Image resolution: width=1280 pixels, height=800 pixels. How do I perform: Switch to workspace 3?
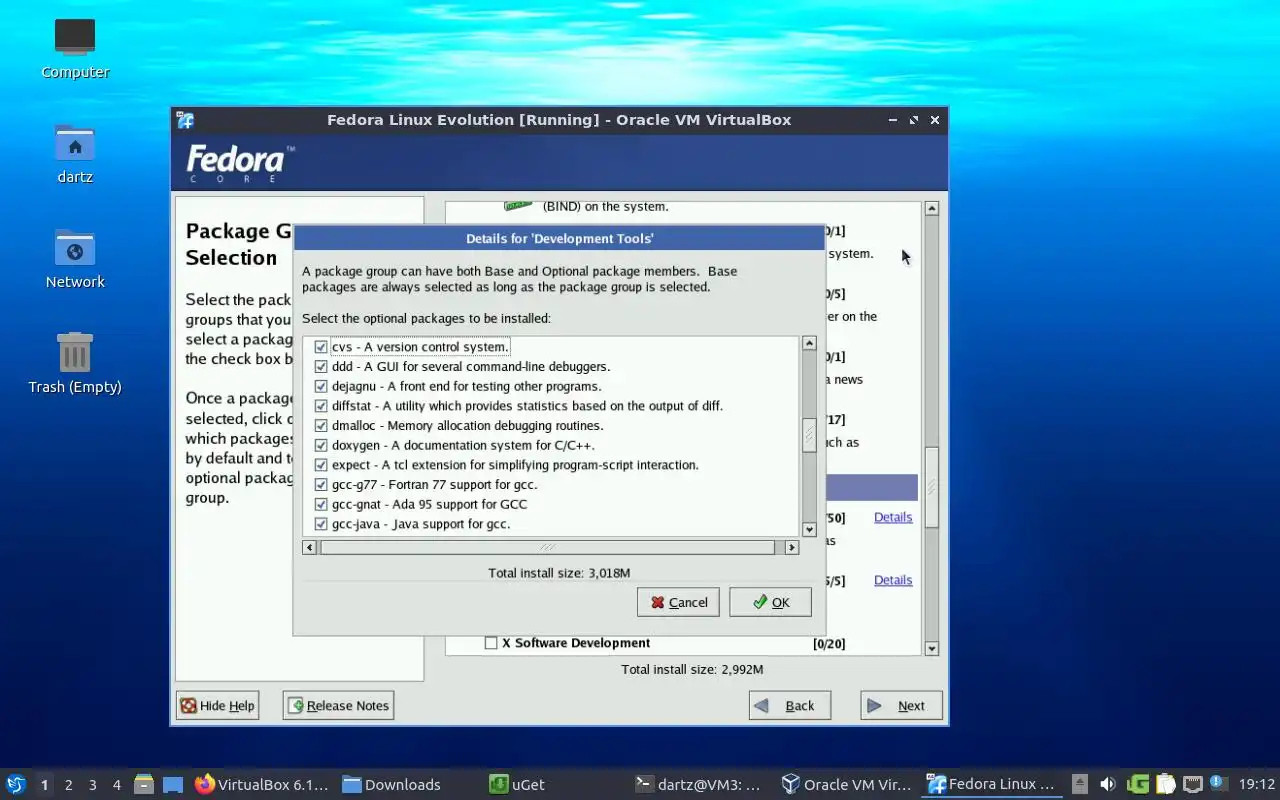(x=92, y=785)
